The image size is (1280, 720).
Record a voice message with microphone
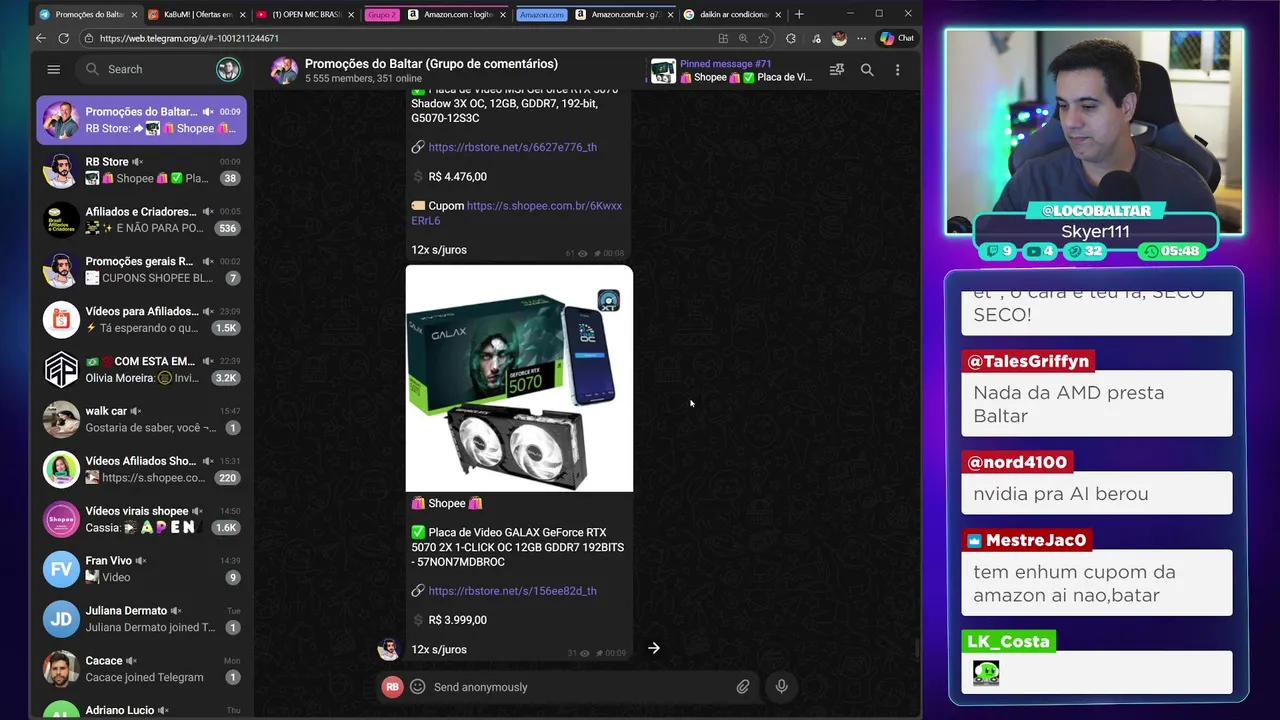click(x=781, y=687)
